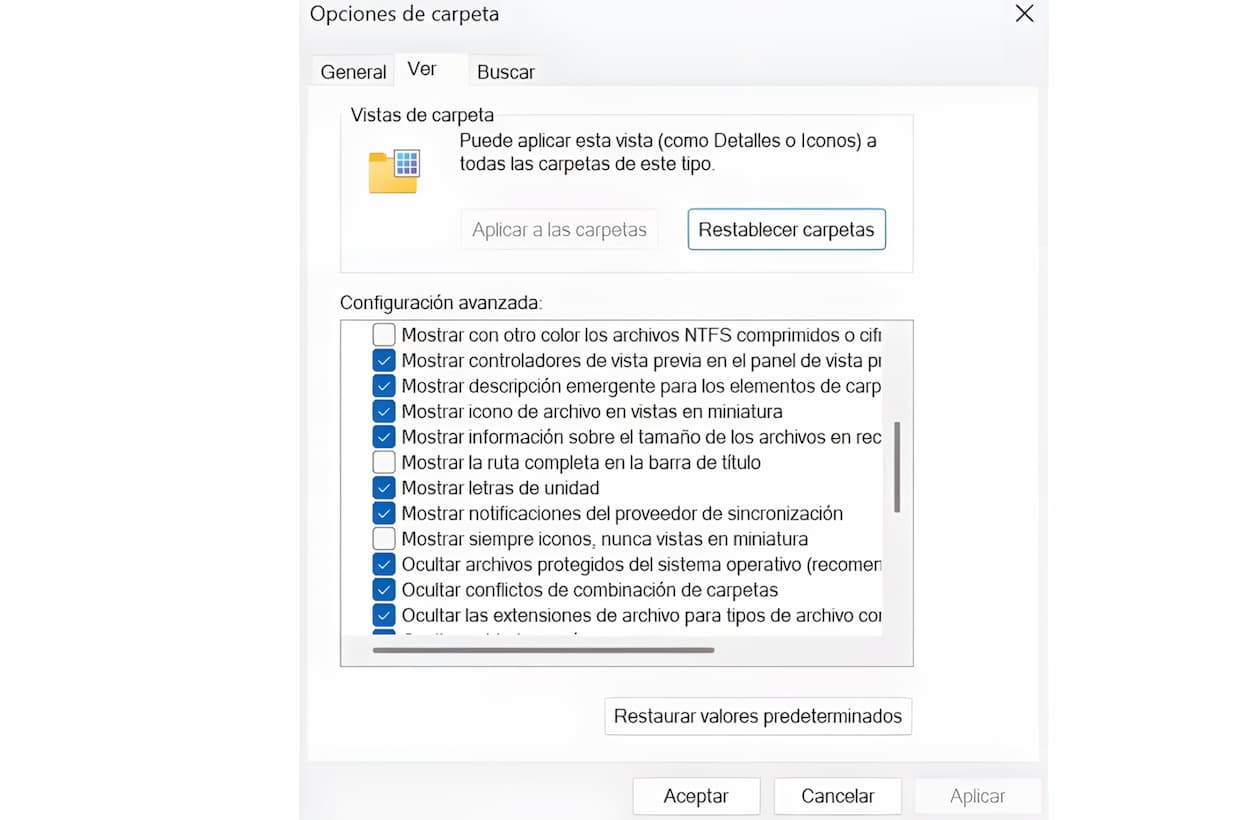Click the folder views icon
1250x820 pixels.
point(394,171)
